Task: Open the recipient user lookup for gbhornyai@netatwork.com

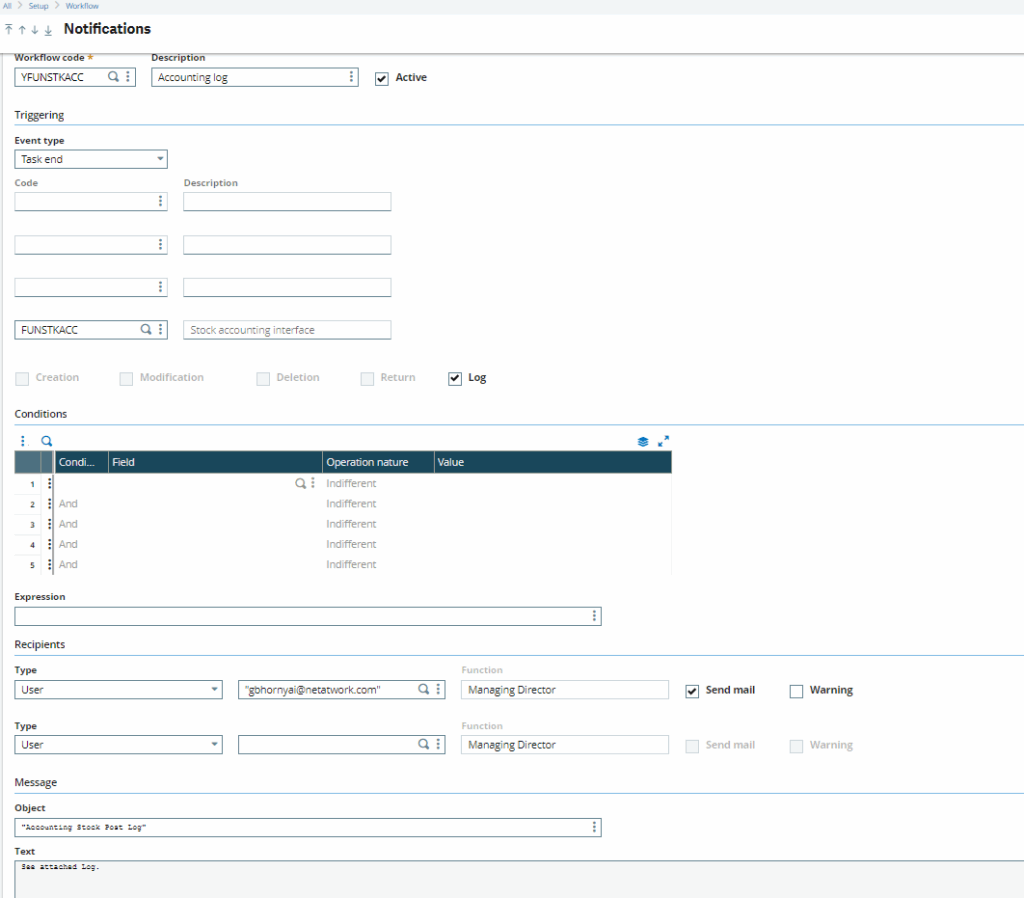Action: click(x=421, y=689)
